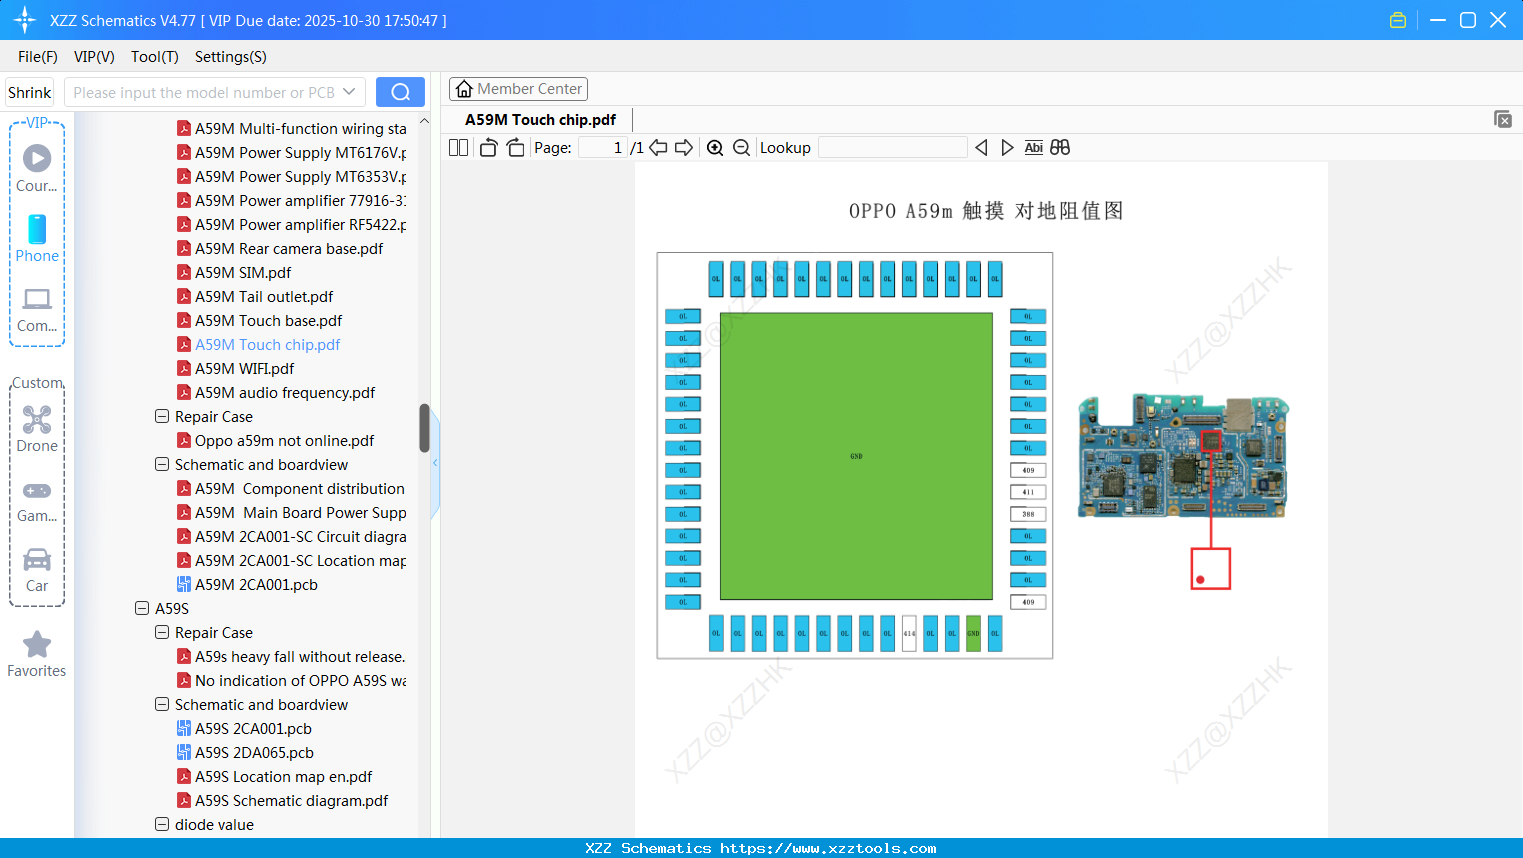
Task: Collapse the A59S tree branch
Action: coord(141,608)
